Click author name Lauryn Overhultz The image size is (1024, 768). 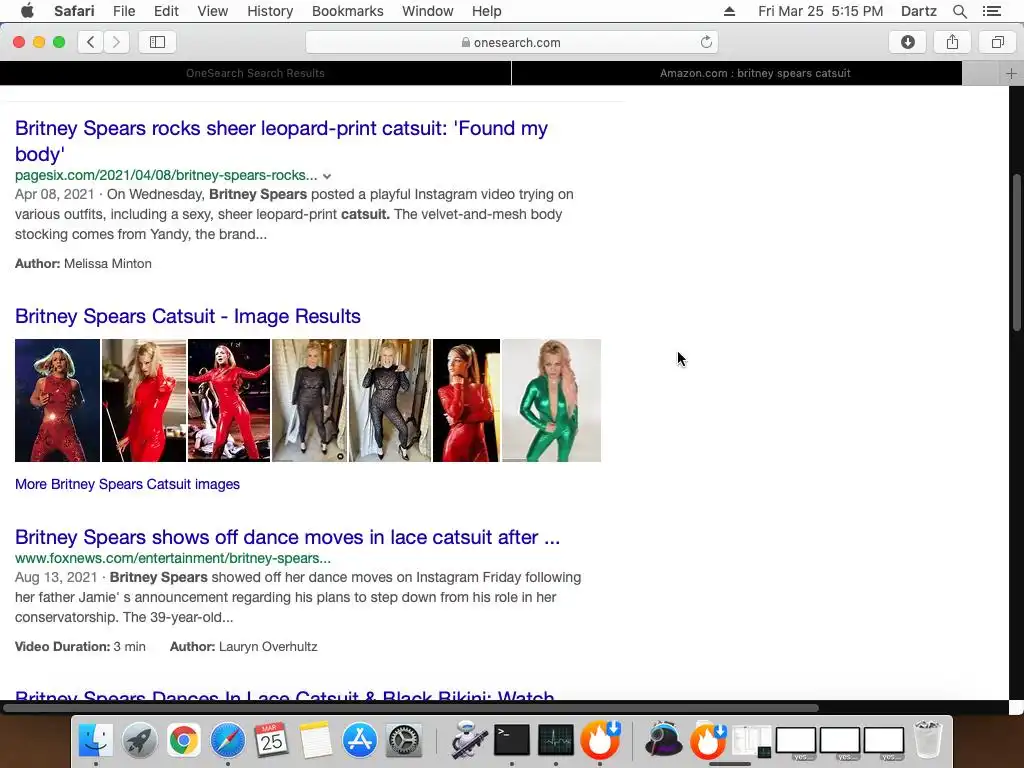[268, 647]
